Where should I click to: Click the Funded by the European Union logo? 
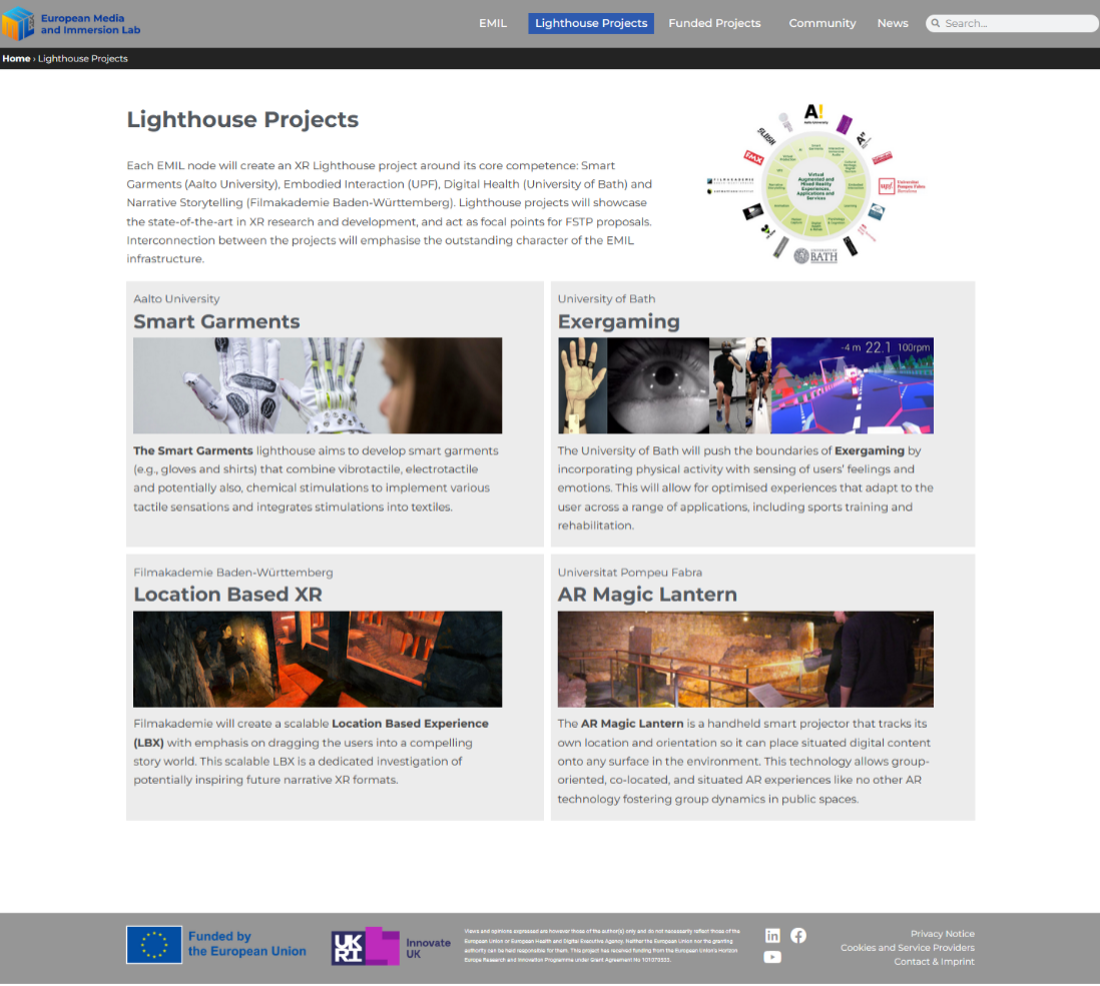216,944
